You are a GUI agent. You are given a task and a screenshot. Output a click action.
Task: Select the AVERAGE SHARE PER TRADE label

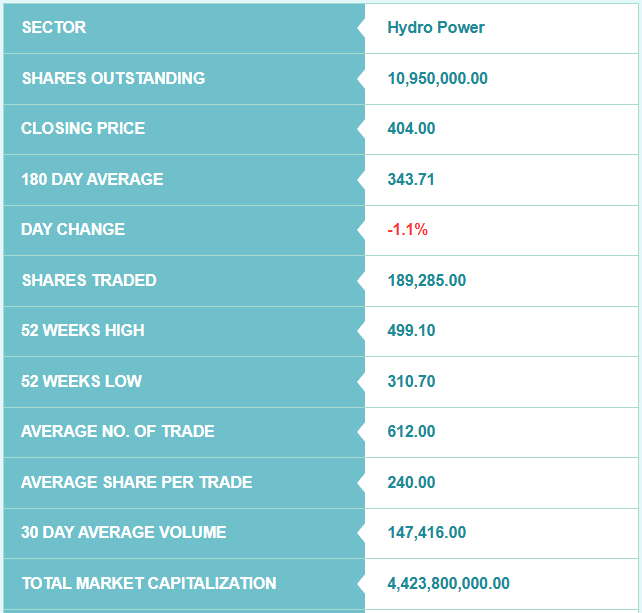tap(136, 482)
